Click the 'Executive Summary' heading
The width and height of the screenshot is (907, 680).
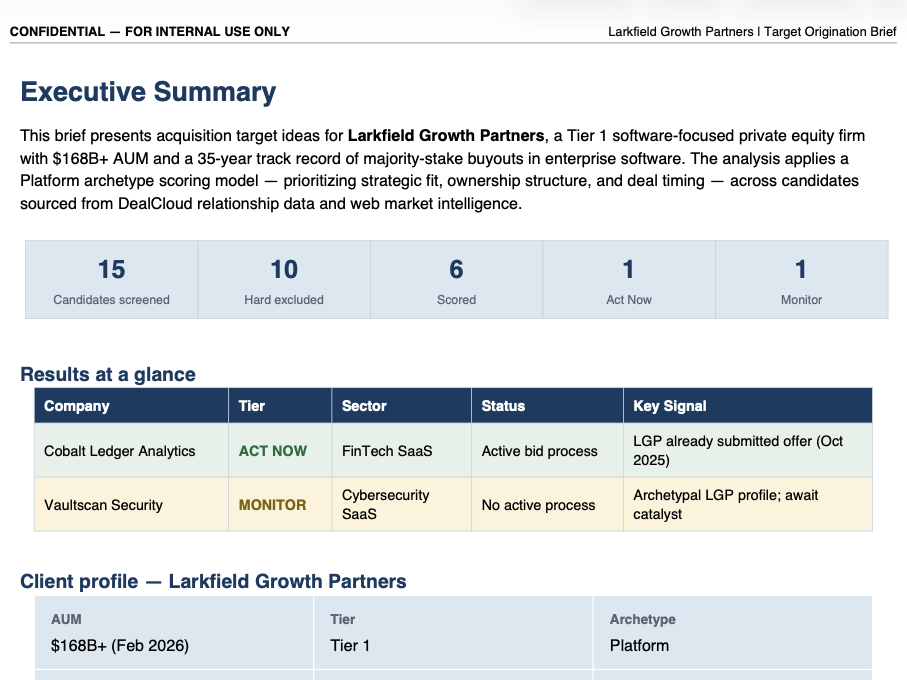click(148, 92)
